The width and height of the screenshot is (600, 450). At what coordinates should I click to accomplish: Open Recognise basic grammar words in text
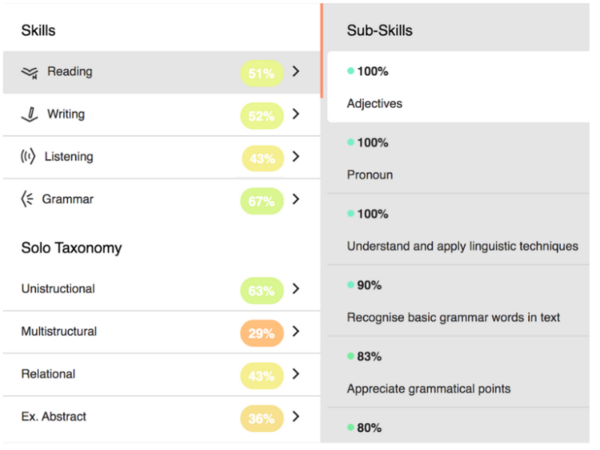[462, 302]
